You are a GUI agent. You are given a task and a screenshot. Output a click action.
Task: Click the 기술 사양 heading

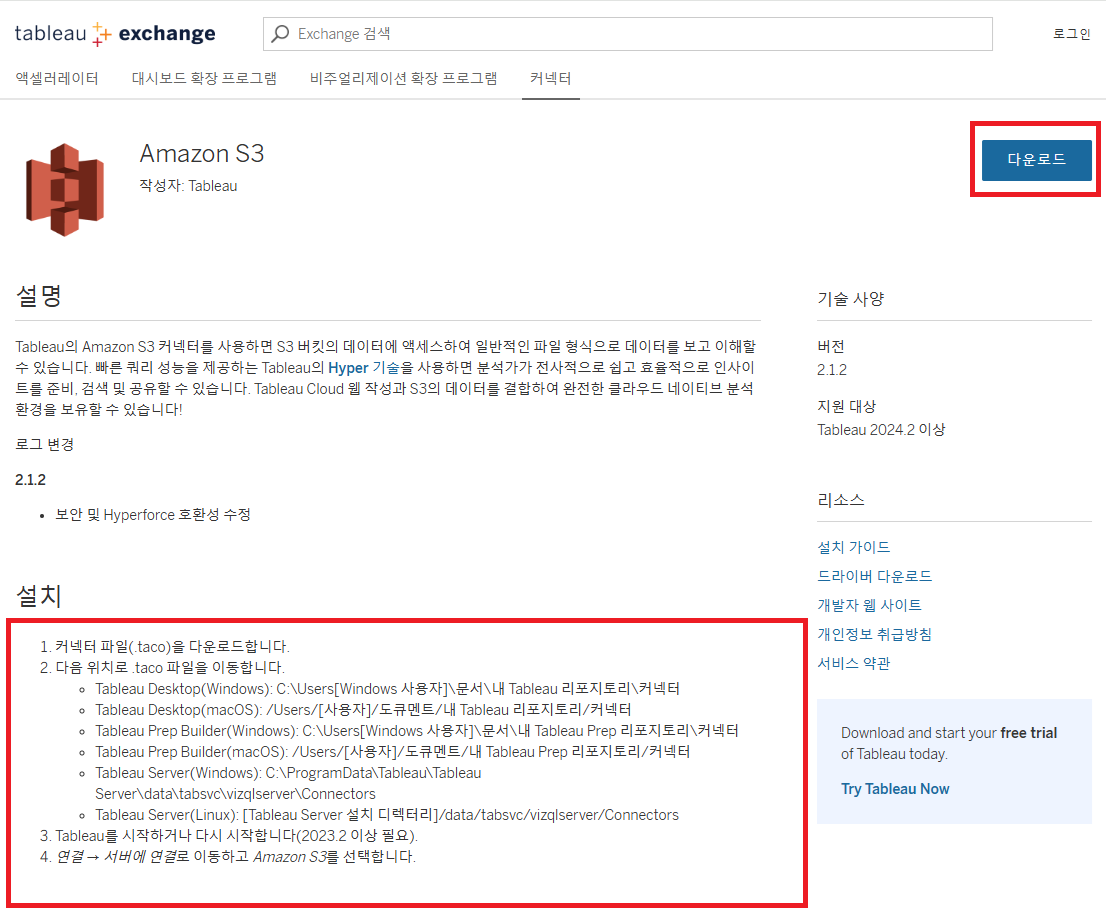click(850, 298)
